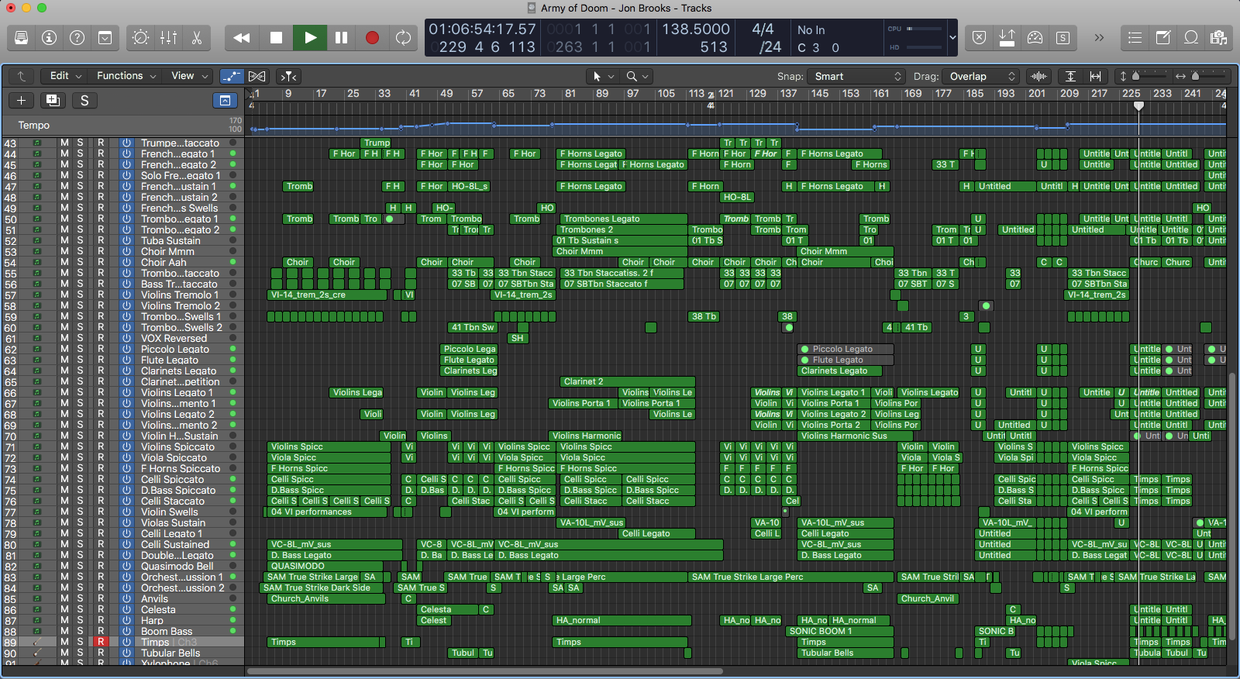Open the LCD display options chevron
This screenshot has height=679, width=1240.
(953, 38)
